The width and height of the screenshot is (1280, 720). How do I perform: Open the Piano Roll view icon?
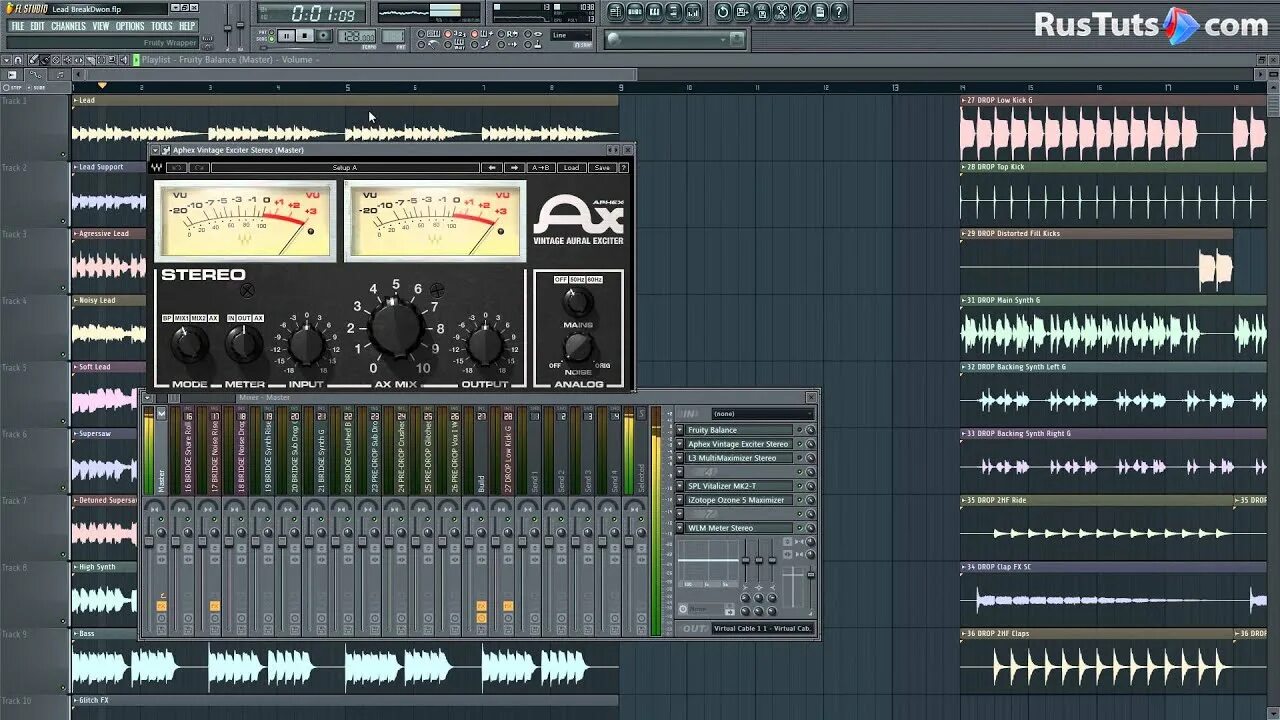[654, 12]
